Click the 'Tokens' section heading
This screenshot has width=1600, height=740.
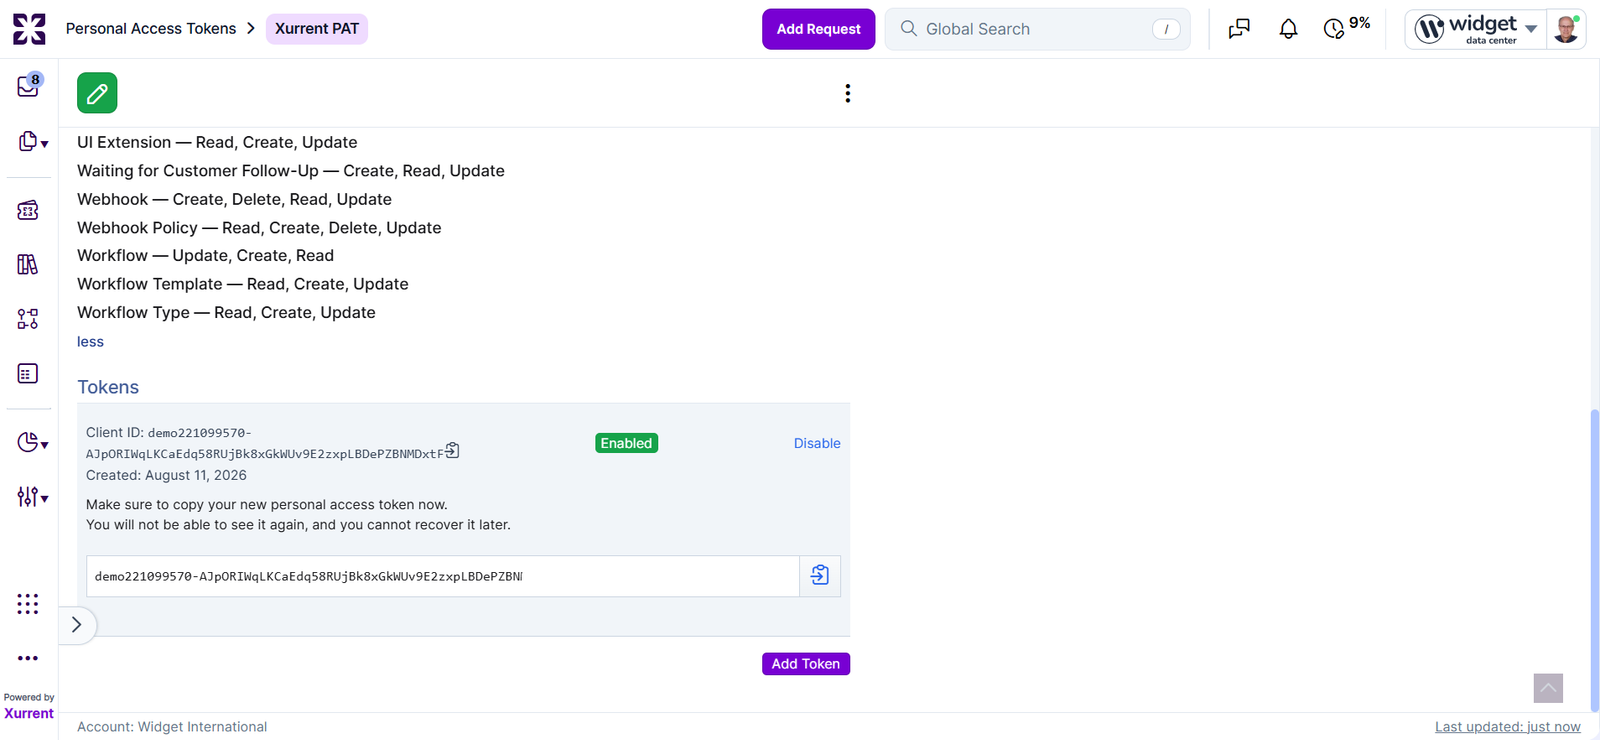108,387
